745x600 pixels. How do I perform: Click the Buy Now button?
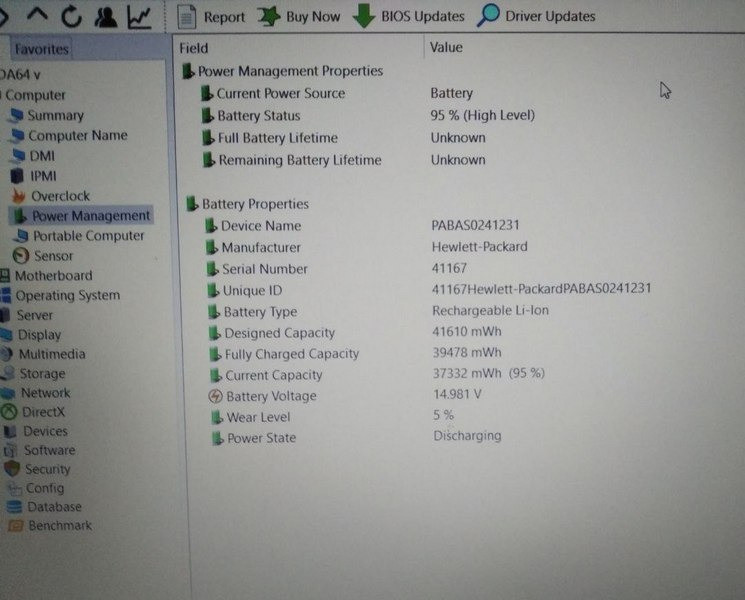click(300, 16)
